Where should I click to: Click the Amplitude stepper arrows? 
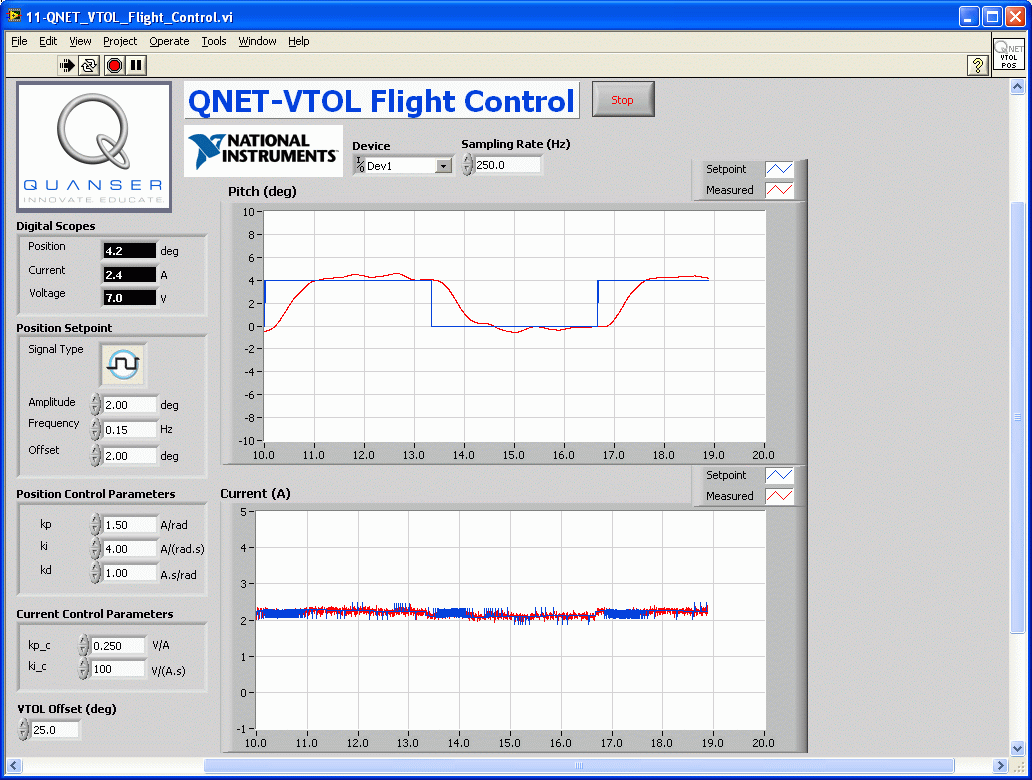click(x=95, y=404)
